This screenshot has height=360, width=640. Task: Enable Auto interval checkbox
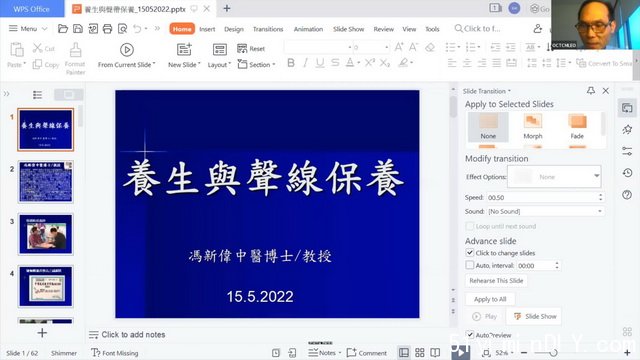(x=470, y=265)
